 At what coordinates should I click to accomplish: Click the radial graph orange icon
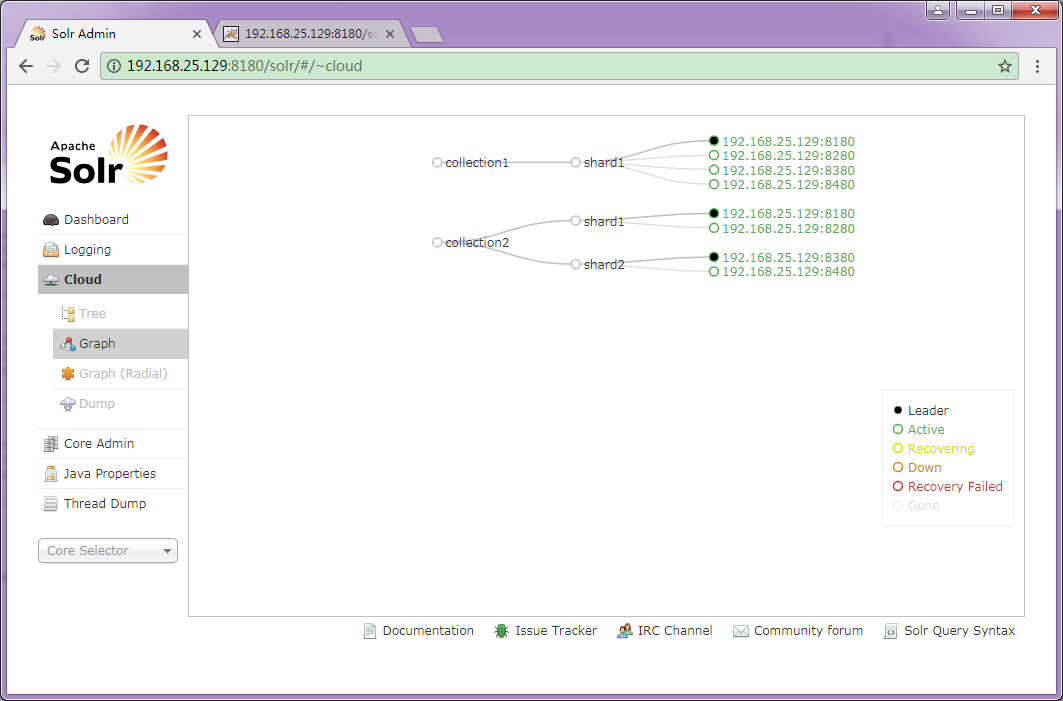pyautogui.click(x=68, y=374)
